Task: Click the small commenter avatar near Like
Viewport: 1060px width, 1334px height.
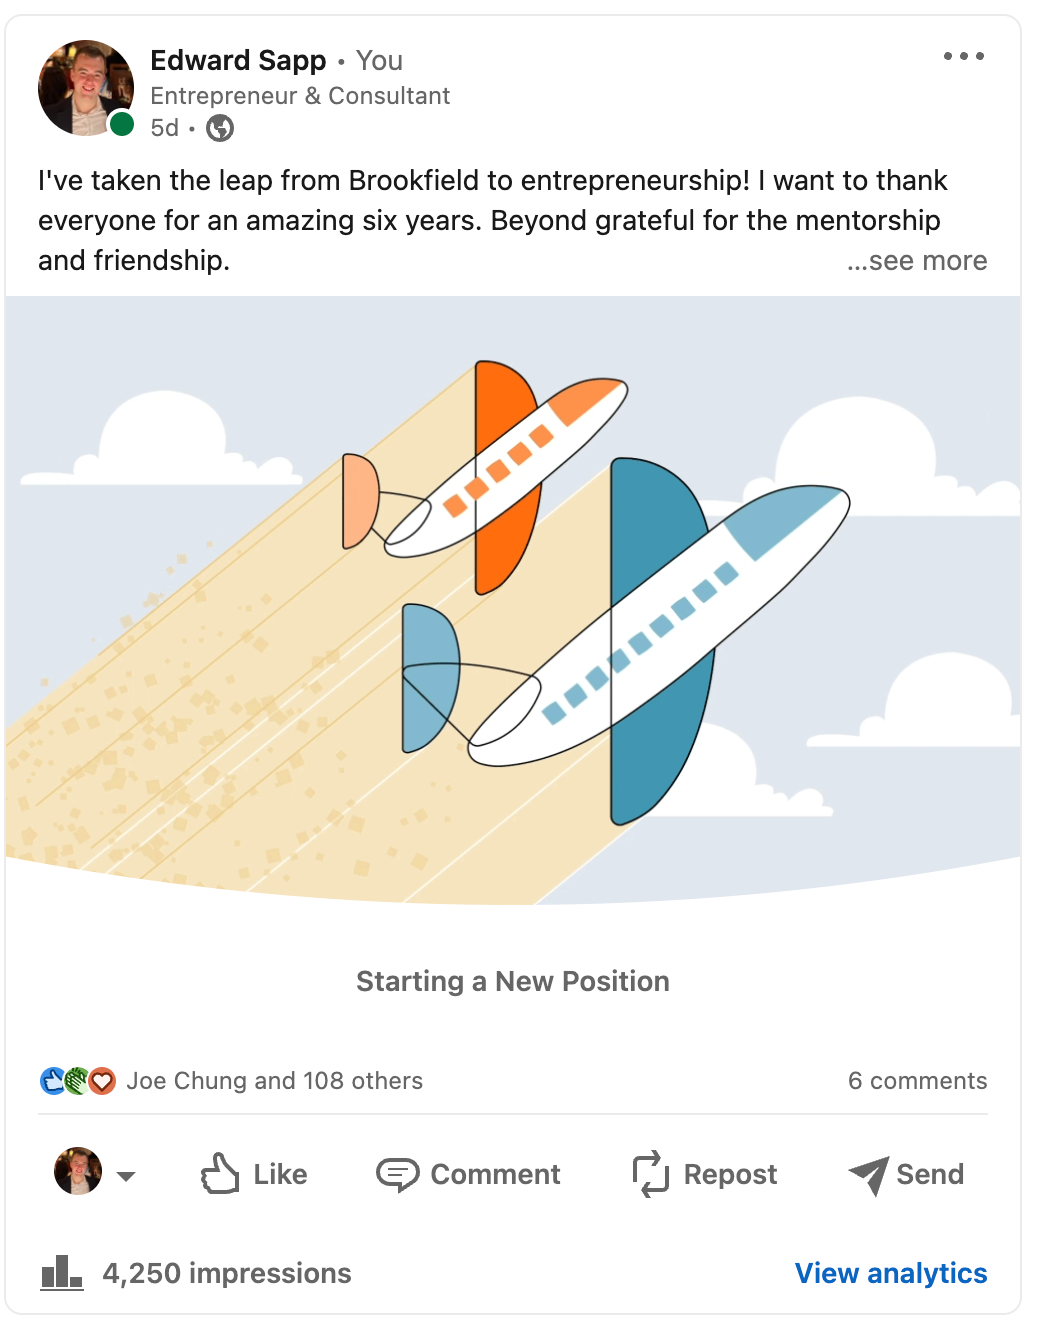Action: click(x=78, y=1171)
